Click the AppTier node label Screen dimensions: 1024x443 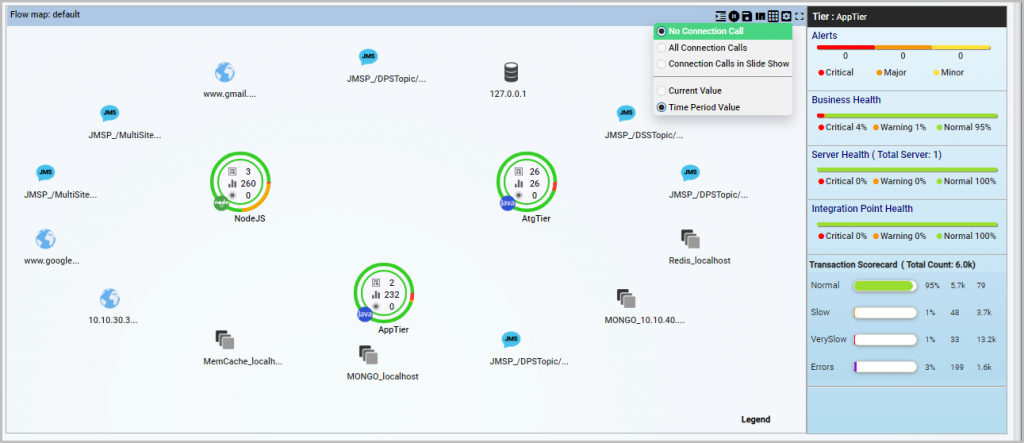393,330
